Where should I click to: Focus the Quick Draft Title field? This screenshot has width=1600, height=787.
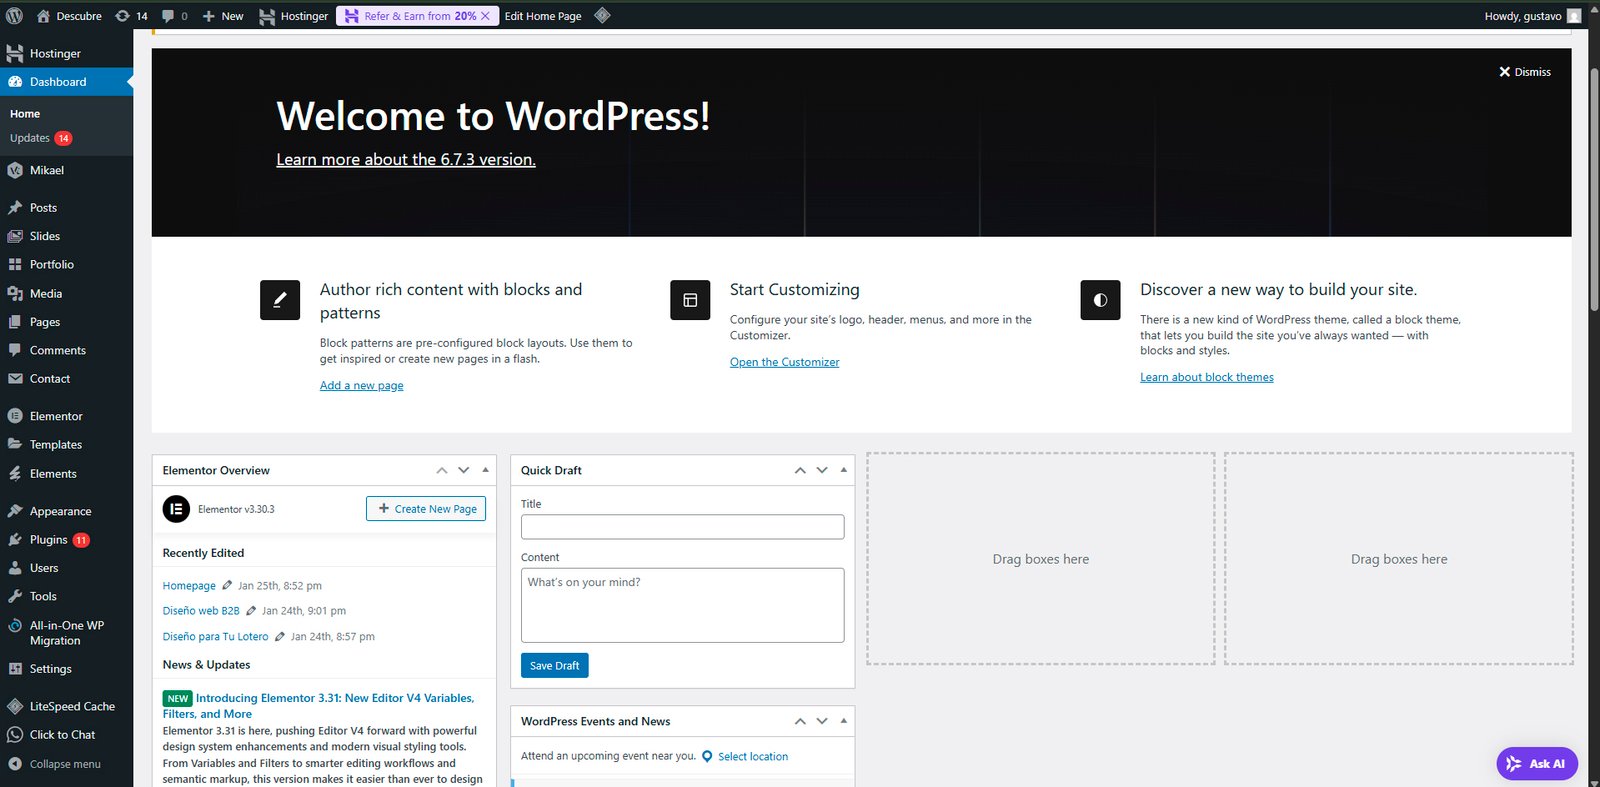682,527
